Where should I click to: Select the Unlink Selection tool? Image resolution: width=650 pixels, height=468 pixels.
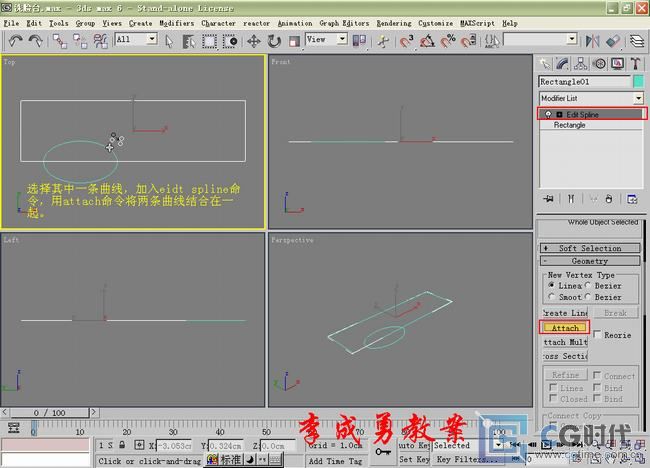click(80, 41)
